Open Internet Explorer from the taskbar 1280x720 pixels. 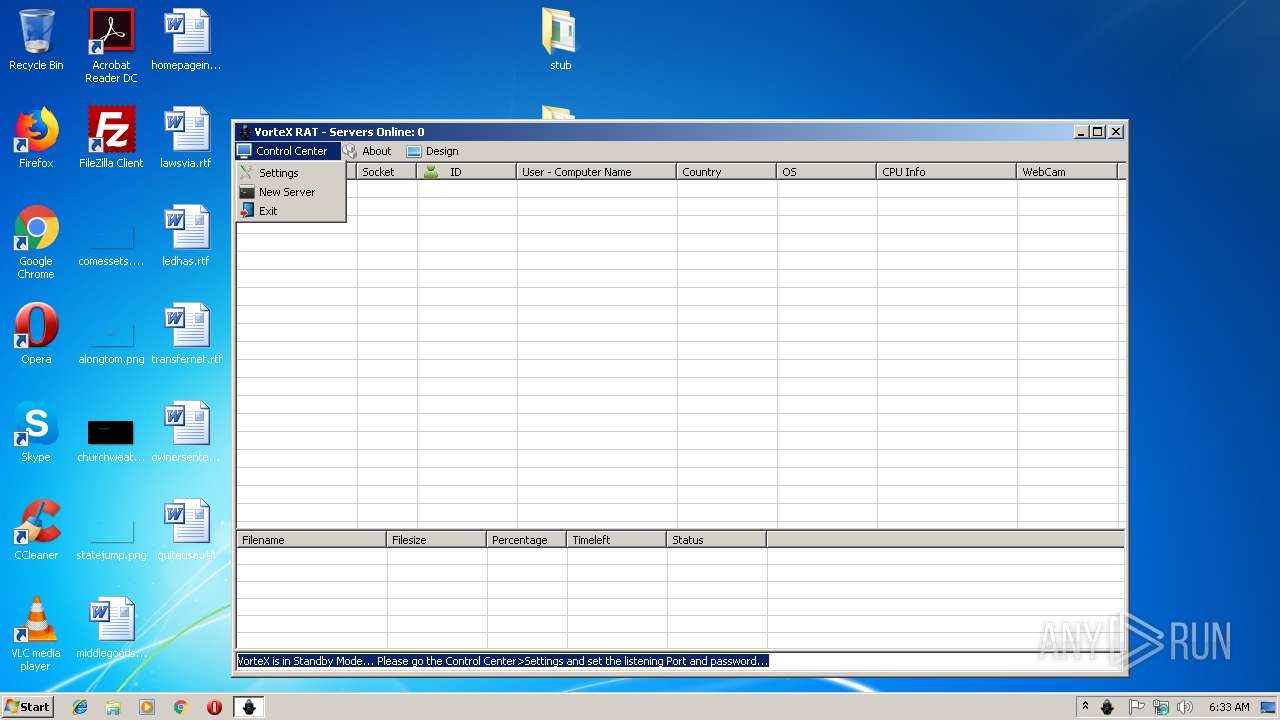80,707
